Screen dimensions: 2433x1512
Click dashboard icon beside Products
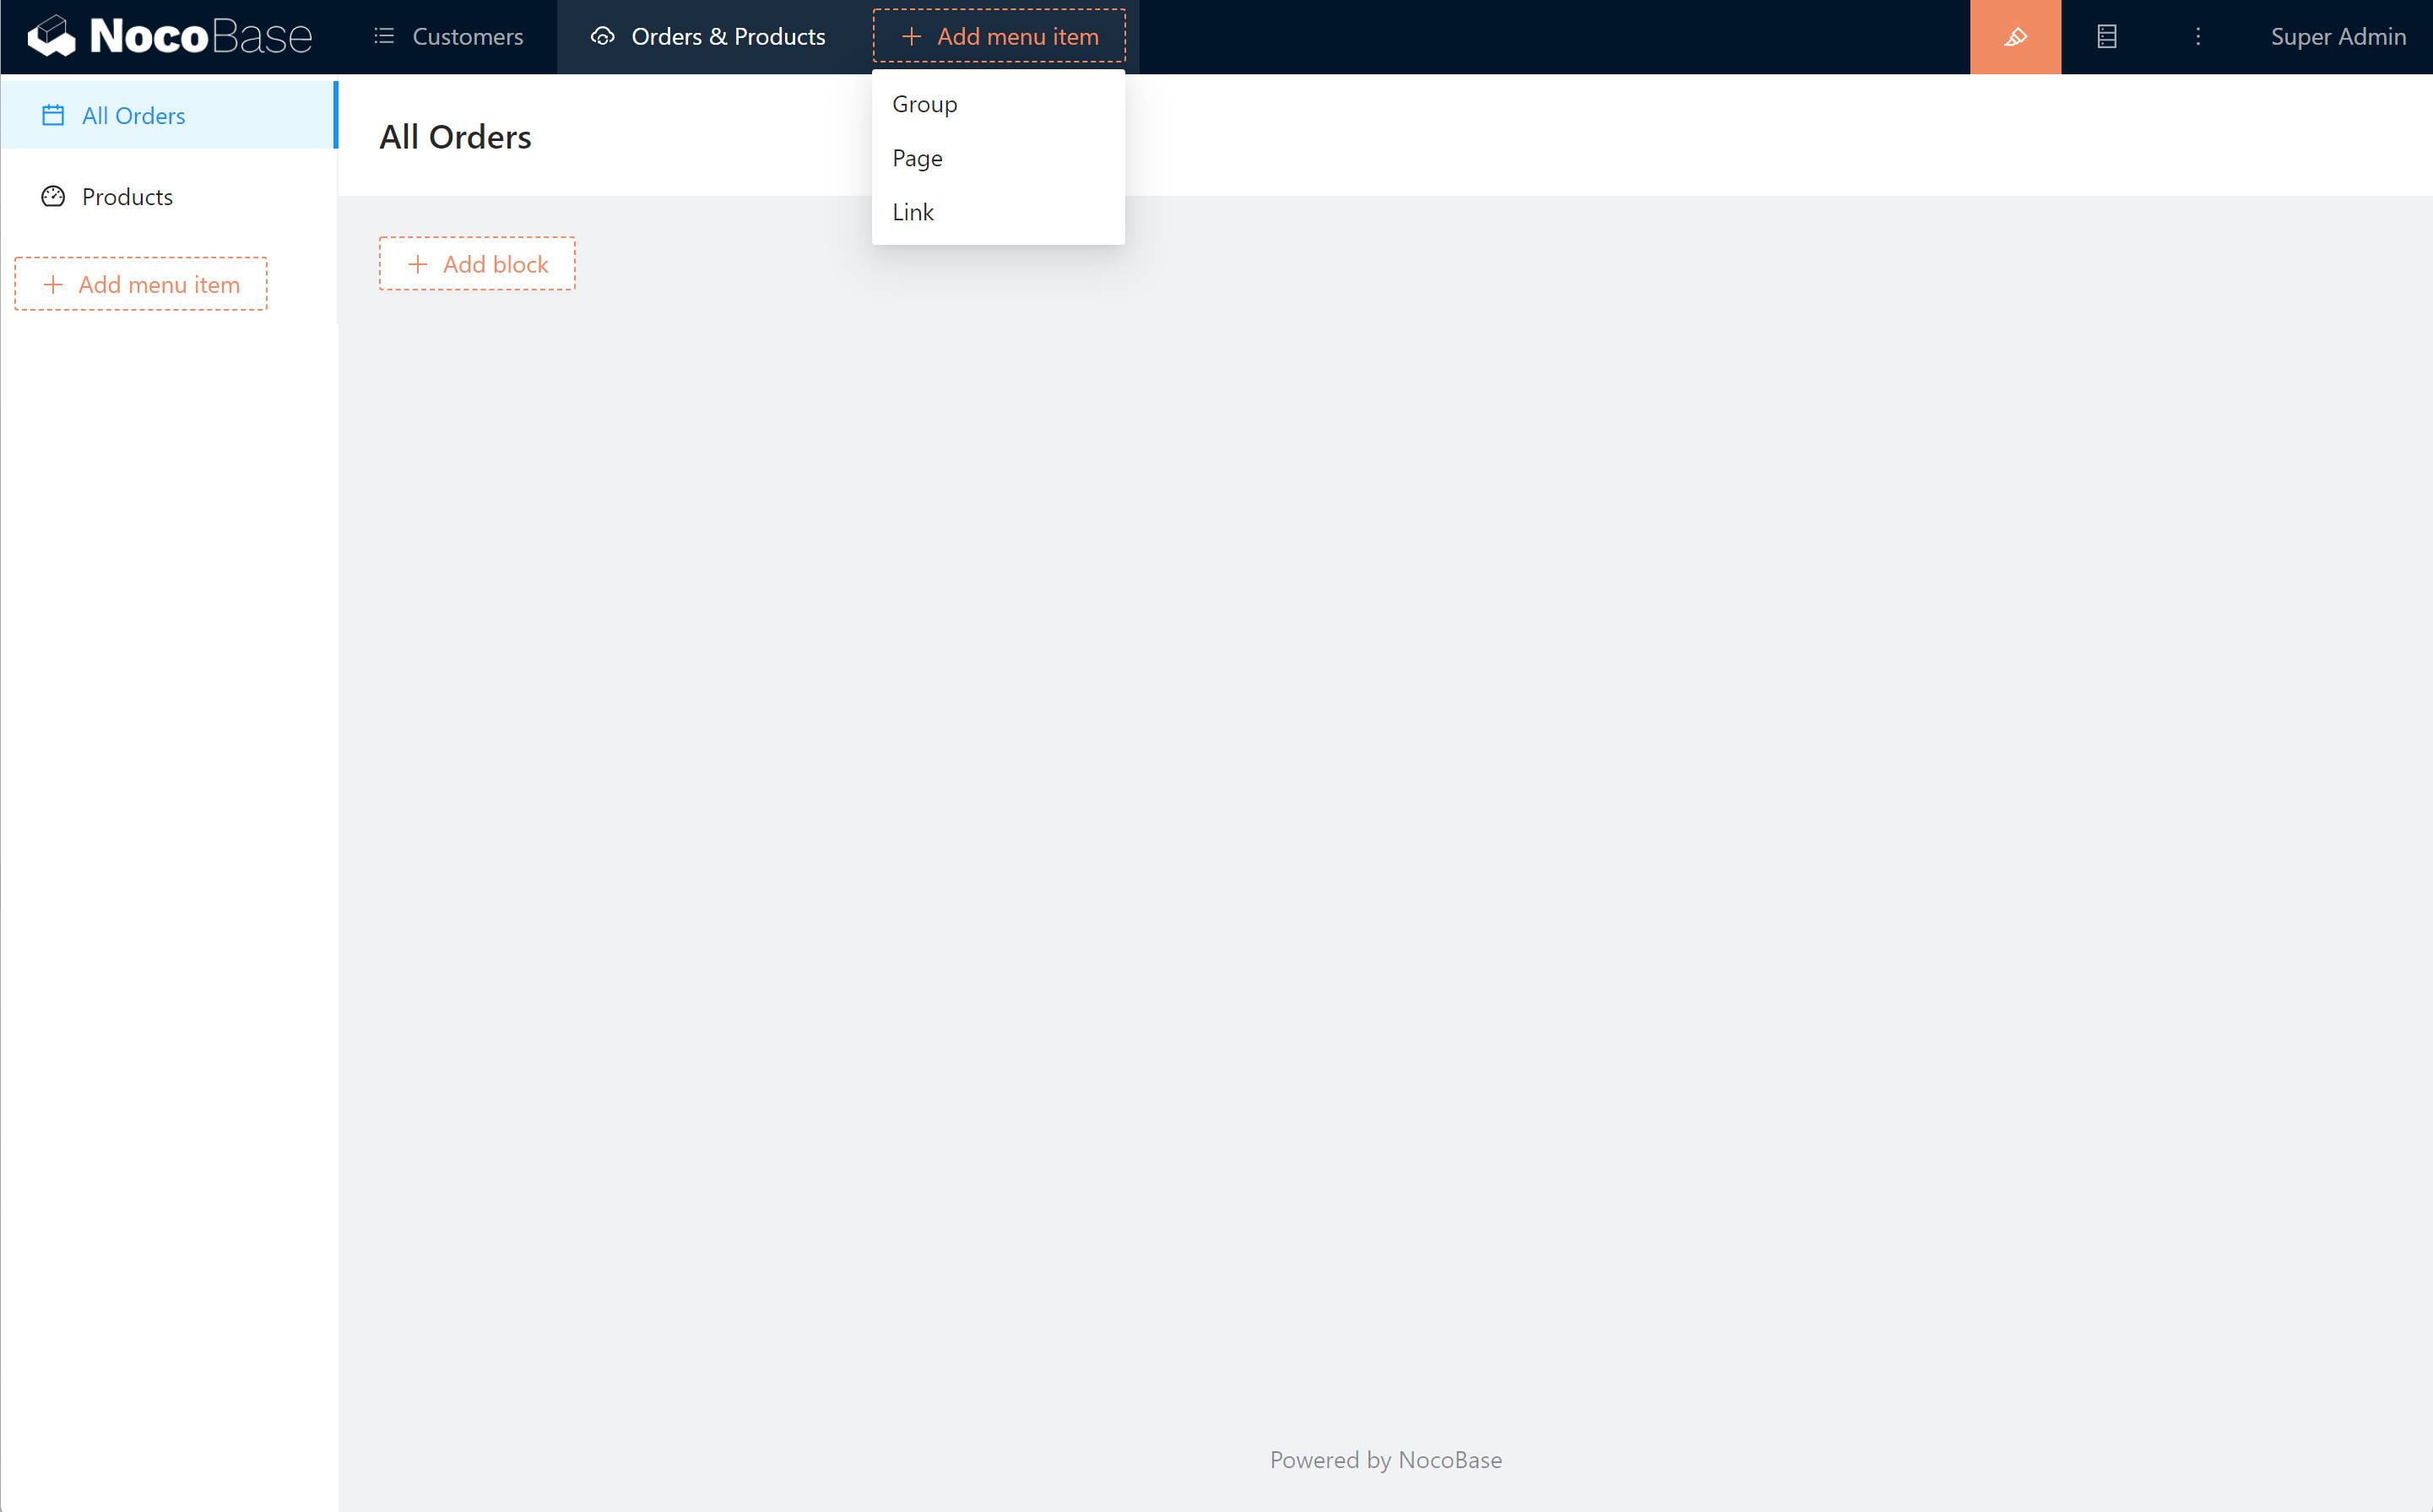53,197
